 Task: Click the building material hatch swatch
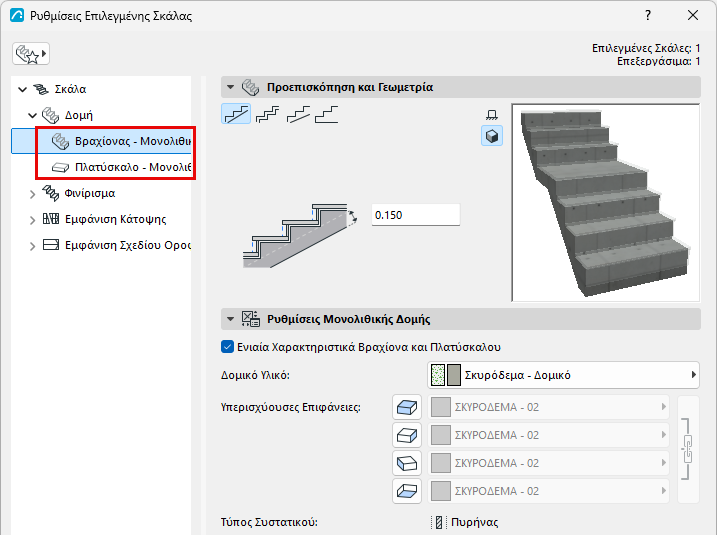(x=438, y=375)
